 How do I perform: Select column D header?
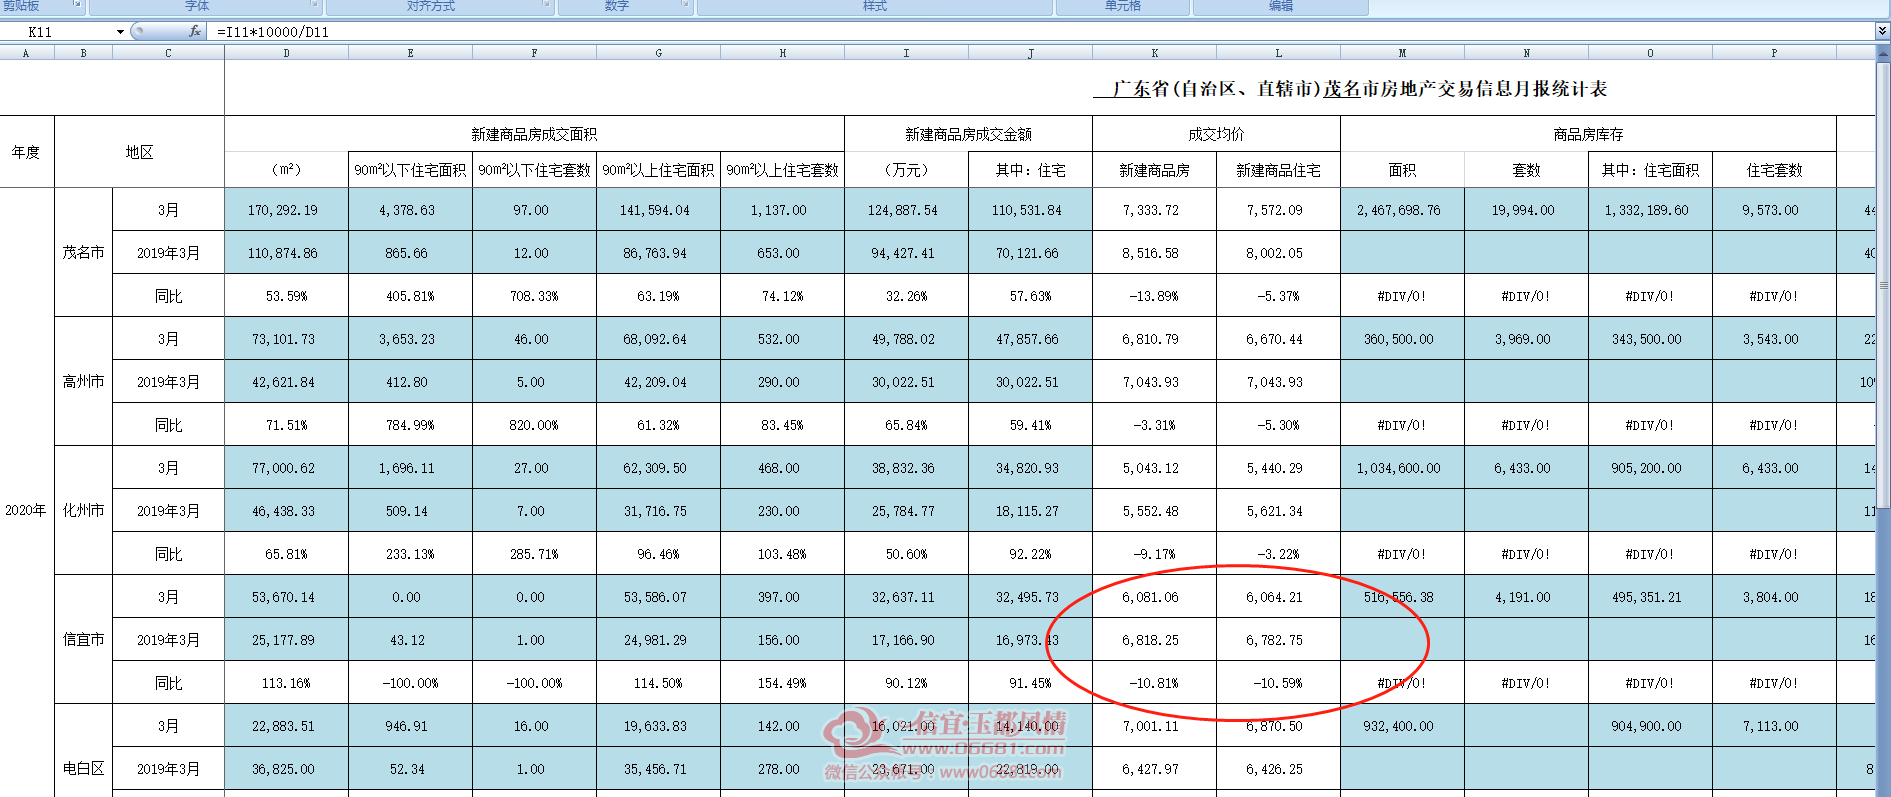pos(287,53)
